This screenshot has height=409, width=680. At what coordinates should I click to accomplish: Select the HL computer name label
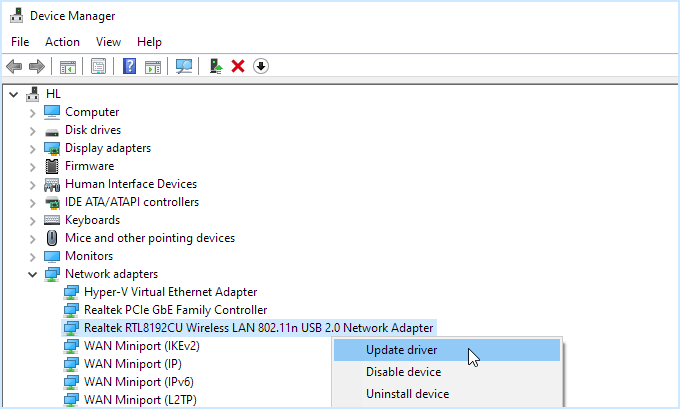(53, 94)
